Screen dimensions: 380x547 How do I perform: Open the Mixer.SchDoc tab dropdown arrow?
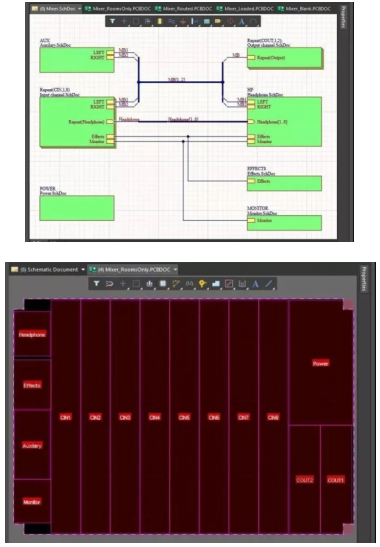point(80,8)
